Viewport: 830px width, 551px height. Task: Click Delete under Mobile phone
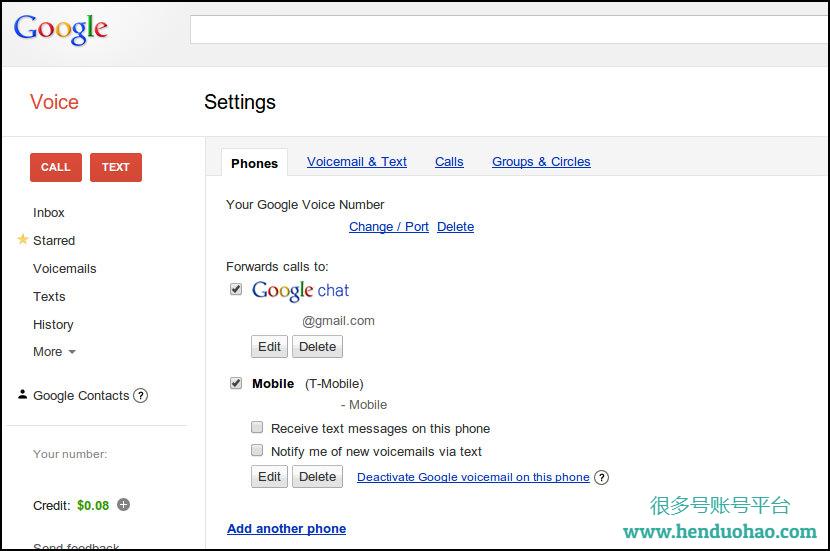(318, 476)
